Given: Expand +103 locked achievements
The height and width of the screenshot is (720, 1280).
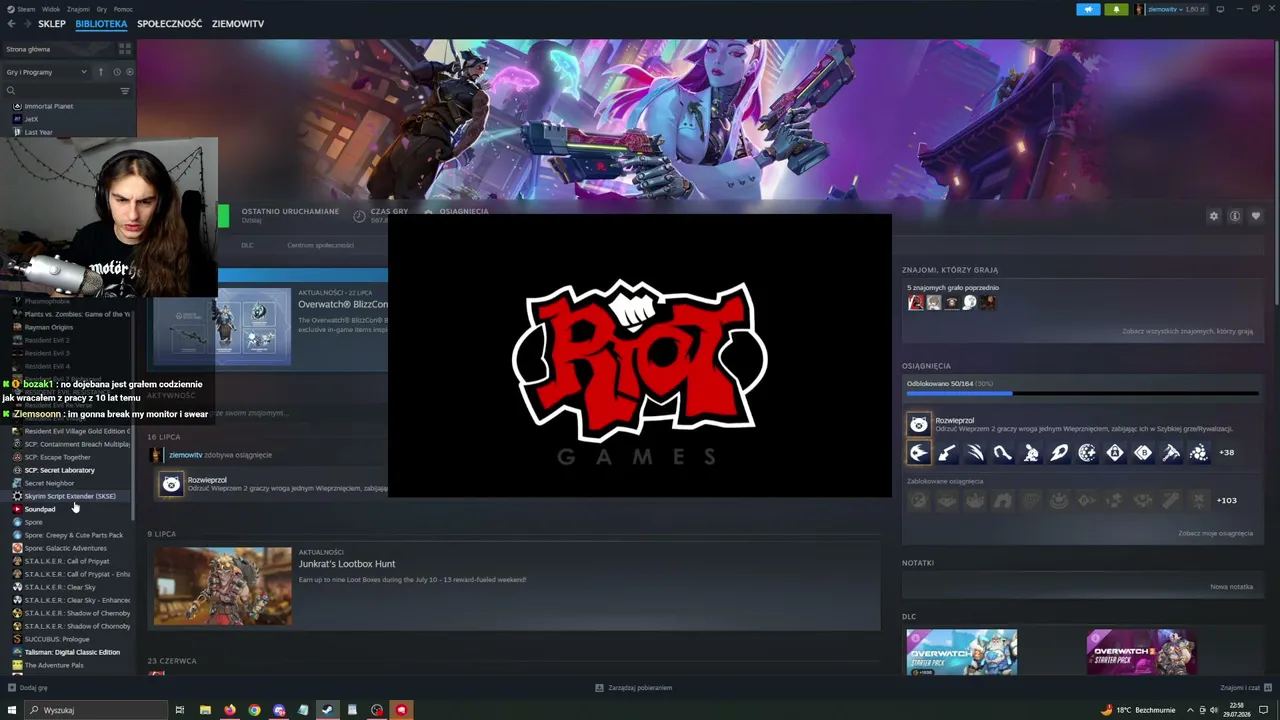Looking at the screenshot, I should coord(1226,500).
